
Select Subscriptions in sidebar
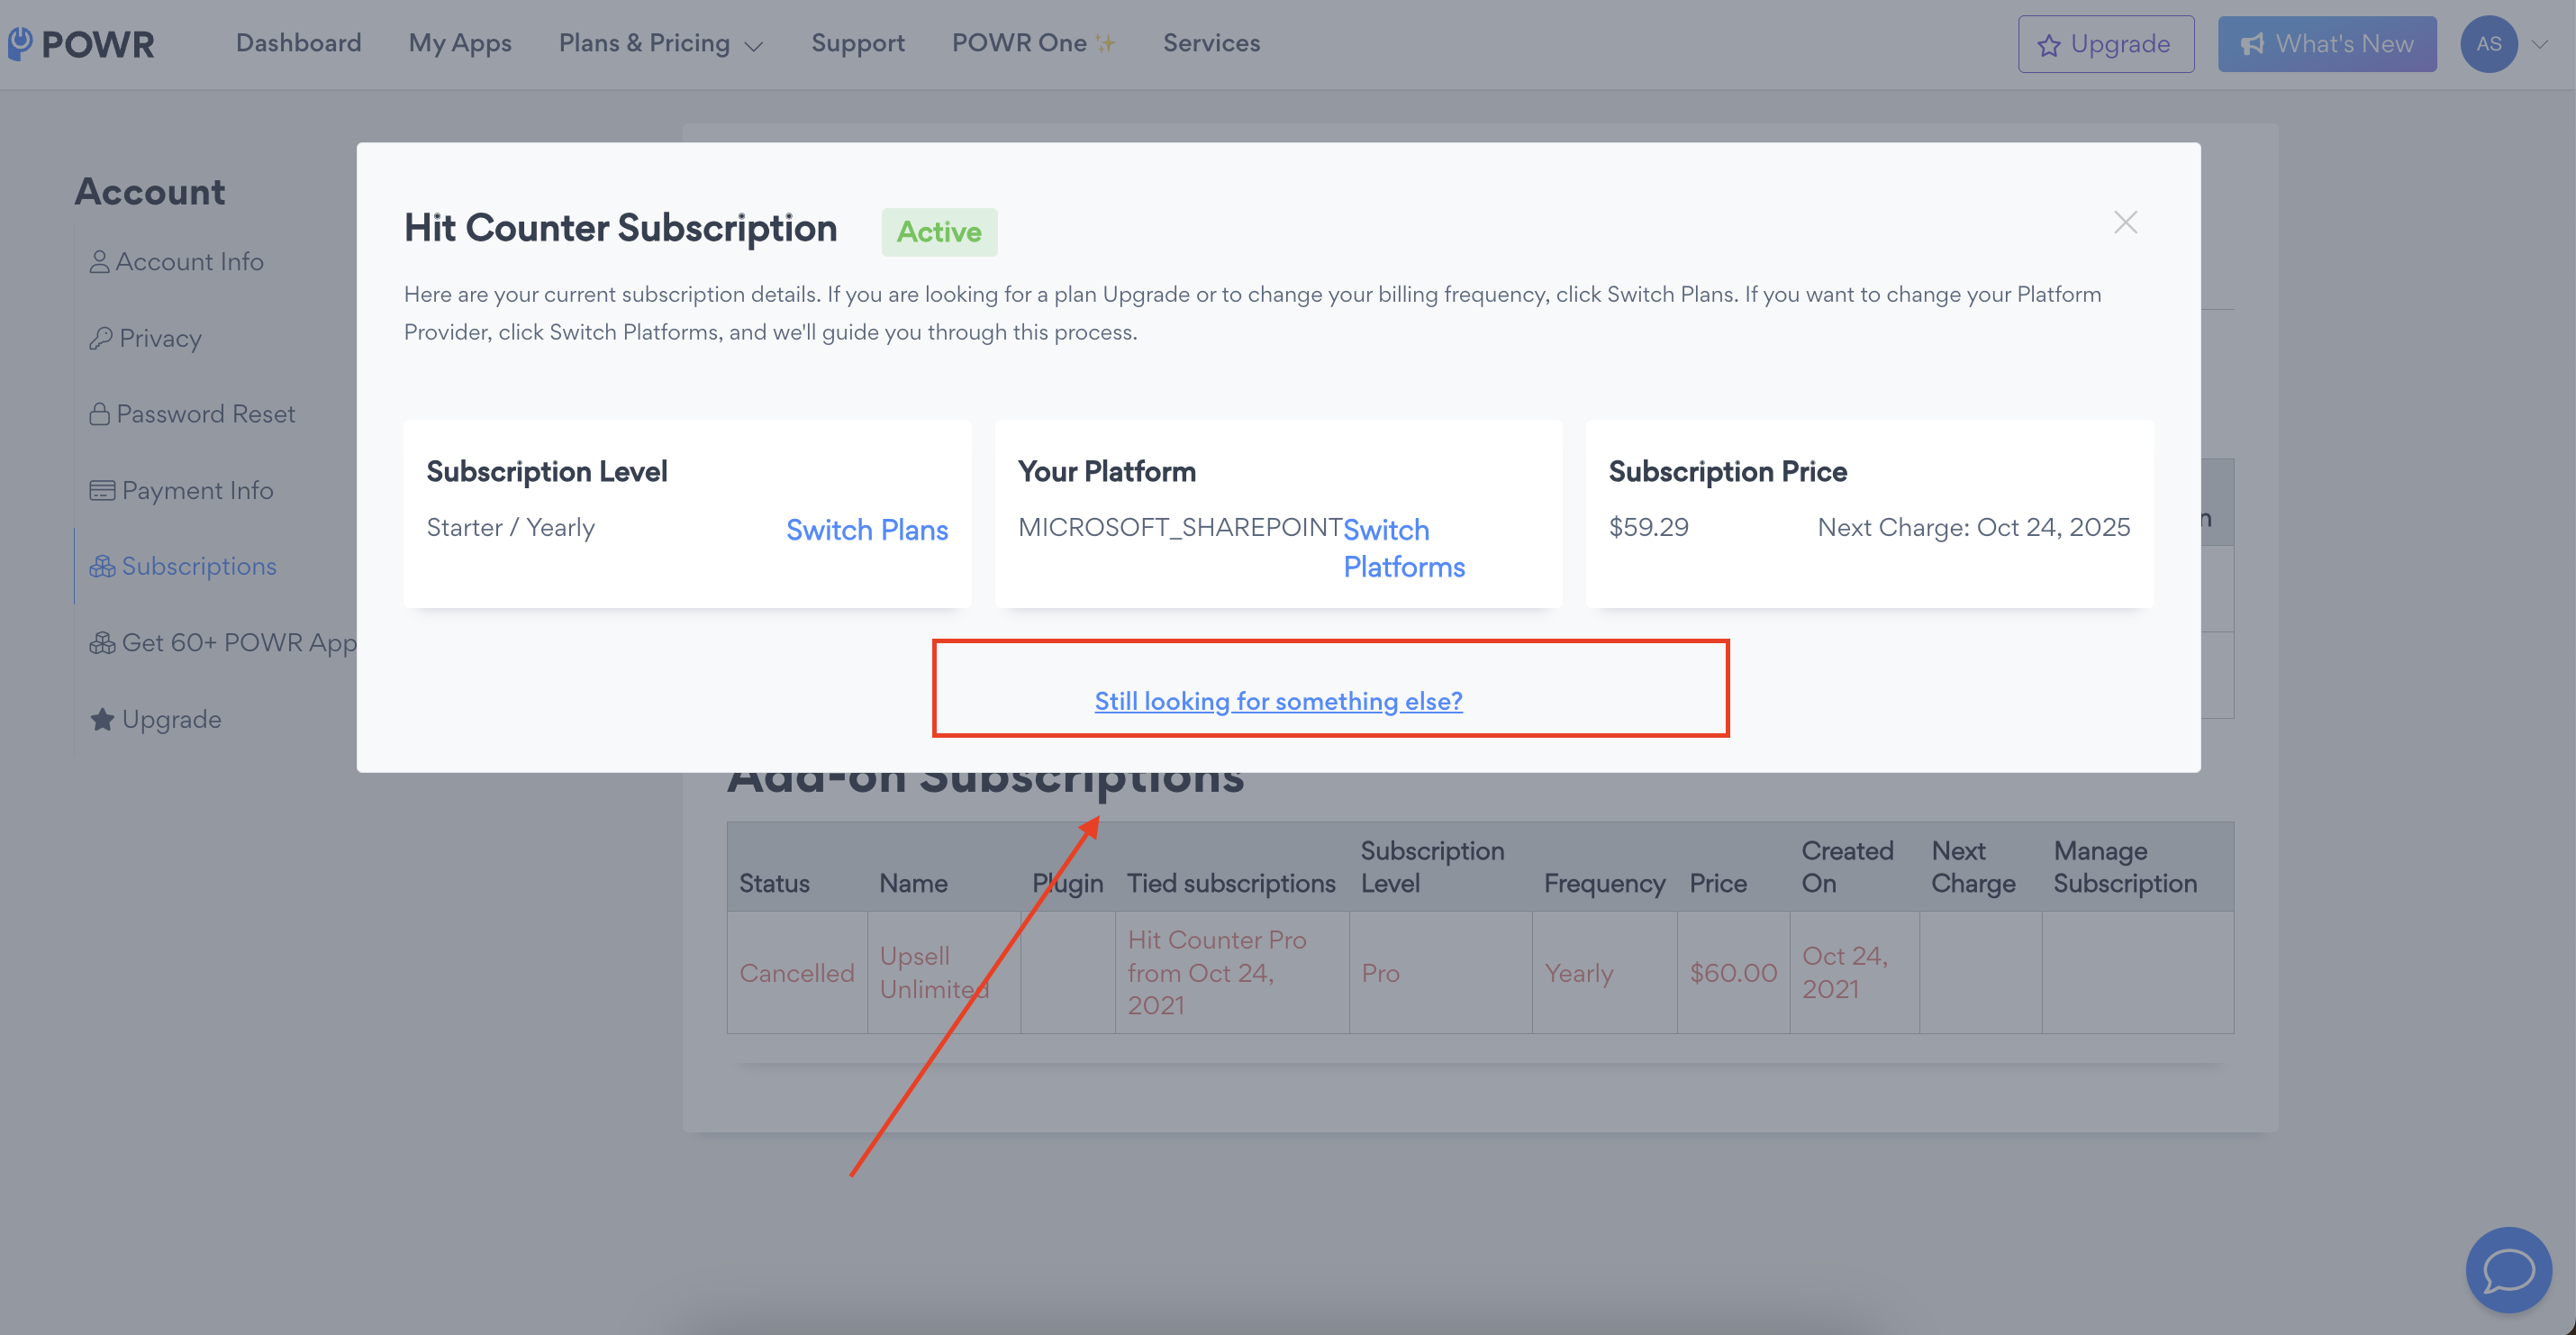coord(184,566)
